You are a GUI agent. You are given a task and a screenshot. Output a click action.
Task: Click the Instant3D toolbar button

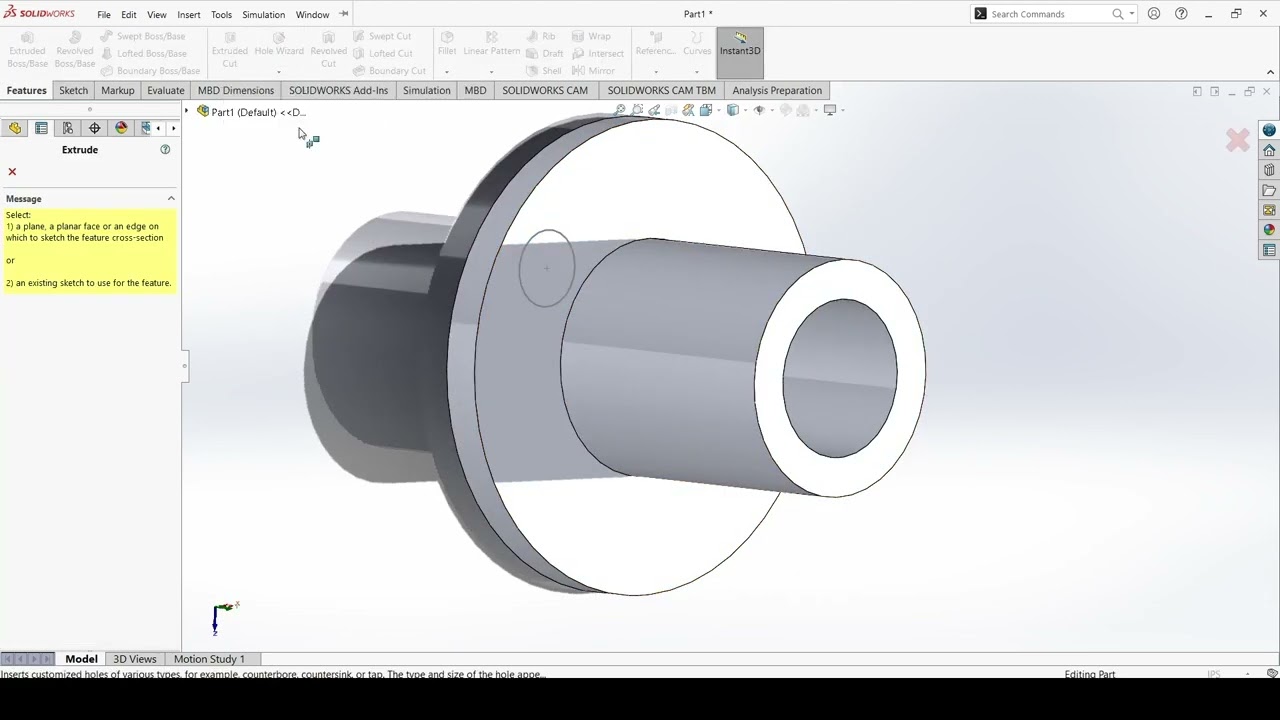740,43
